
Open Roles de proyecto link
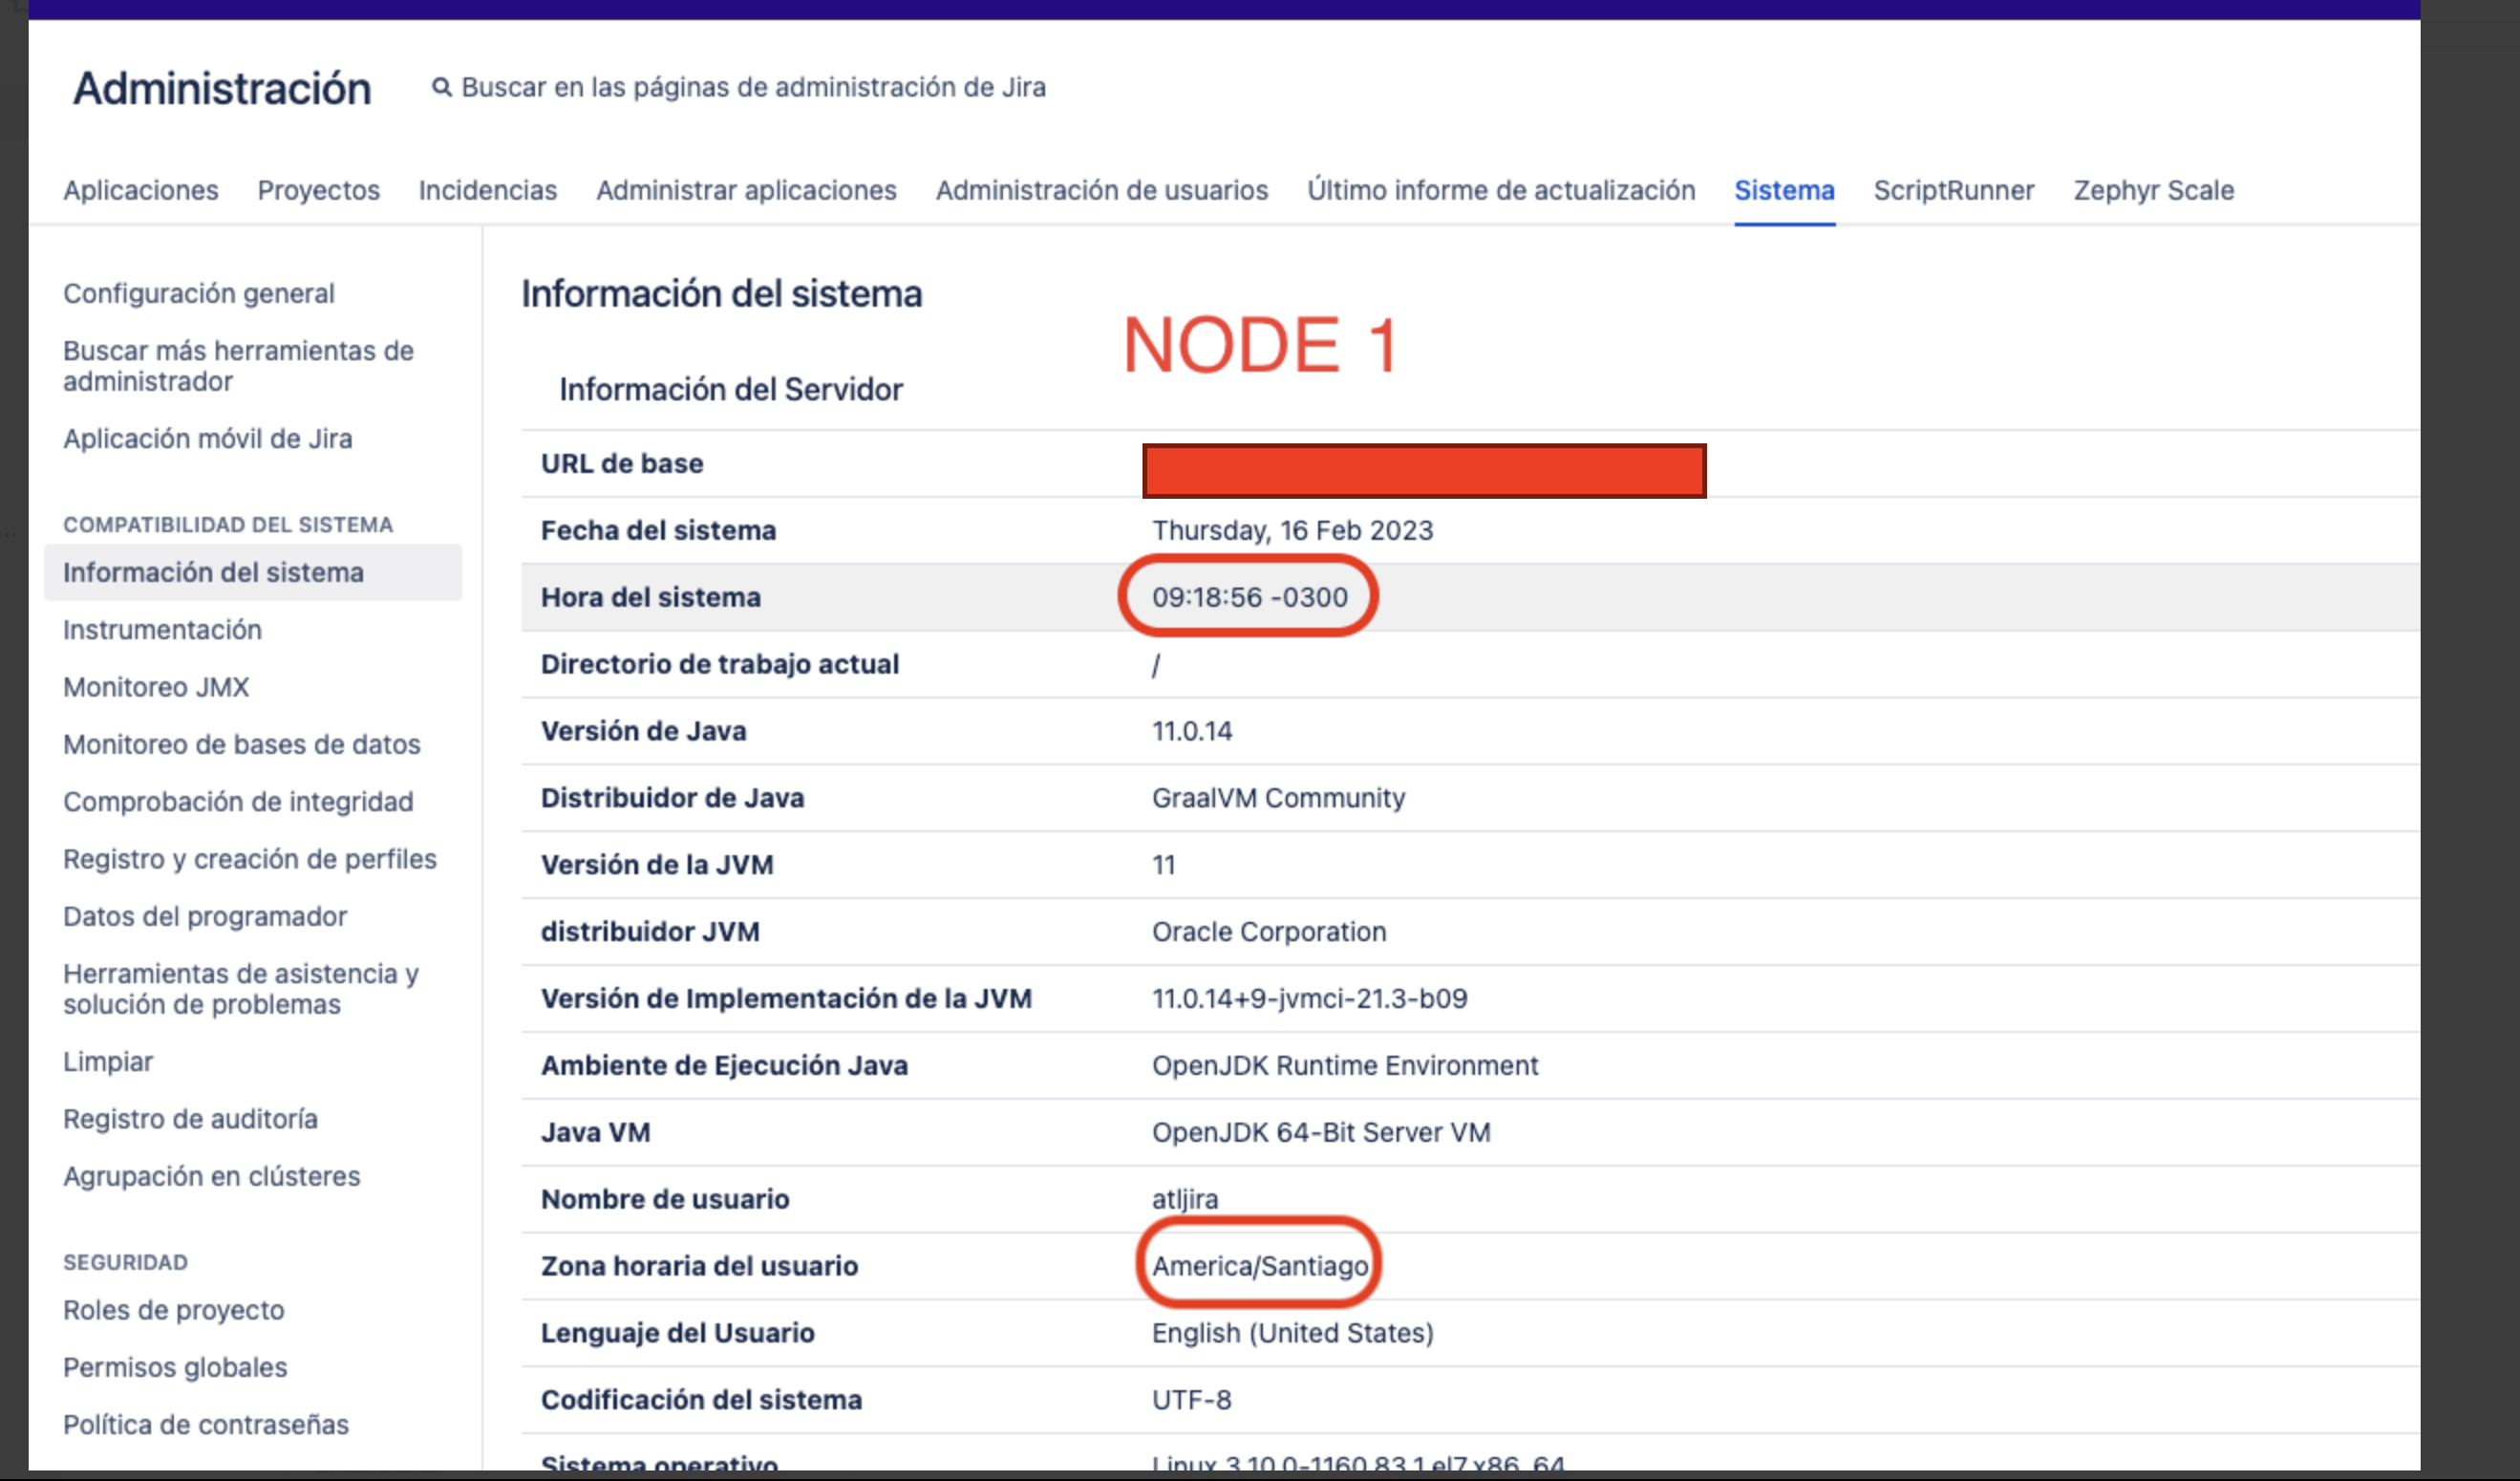pyautogui.click(x=173, y=1309)
